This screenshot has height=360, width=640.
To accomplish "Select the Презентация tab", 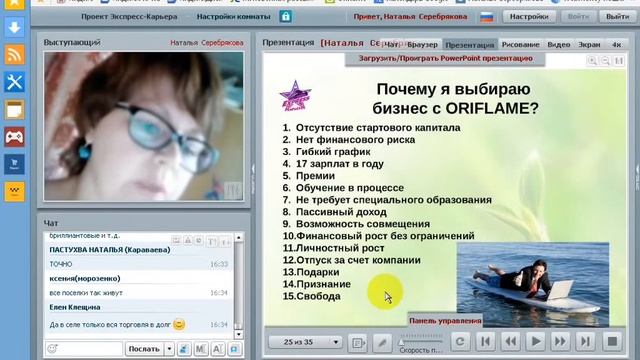I will [x=470, y=44].
